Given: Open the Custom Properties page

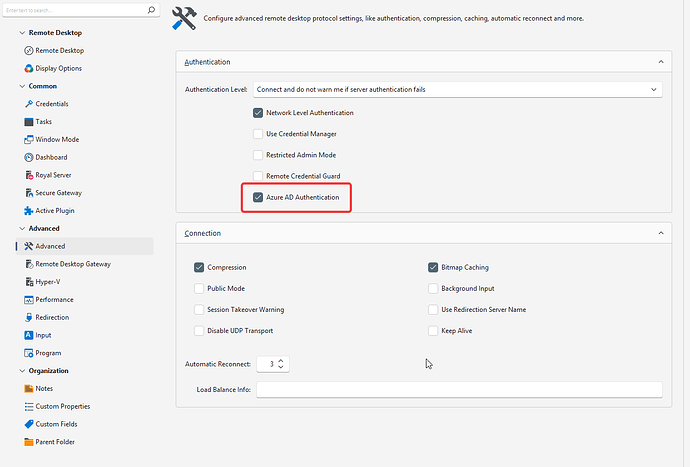Looking at the screenshot, I should pos(63,406).
